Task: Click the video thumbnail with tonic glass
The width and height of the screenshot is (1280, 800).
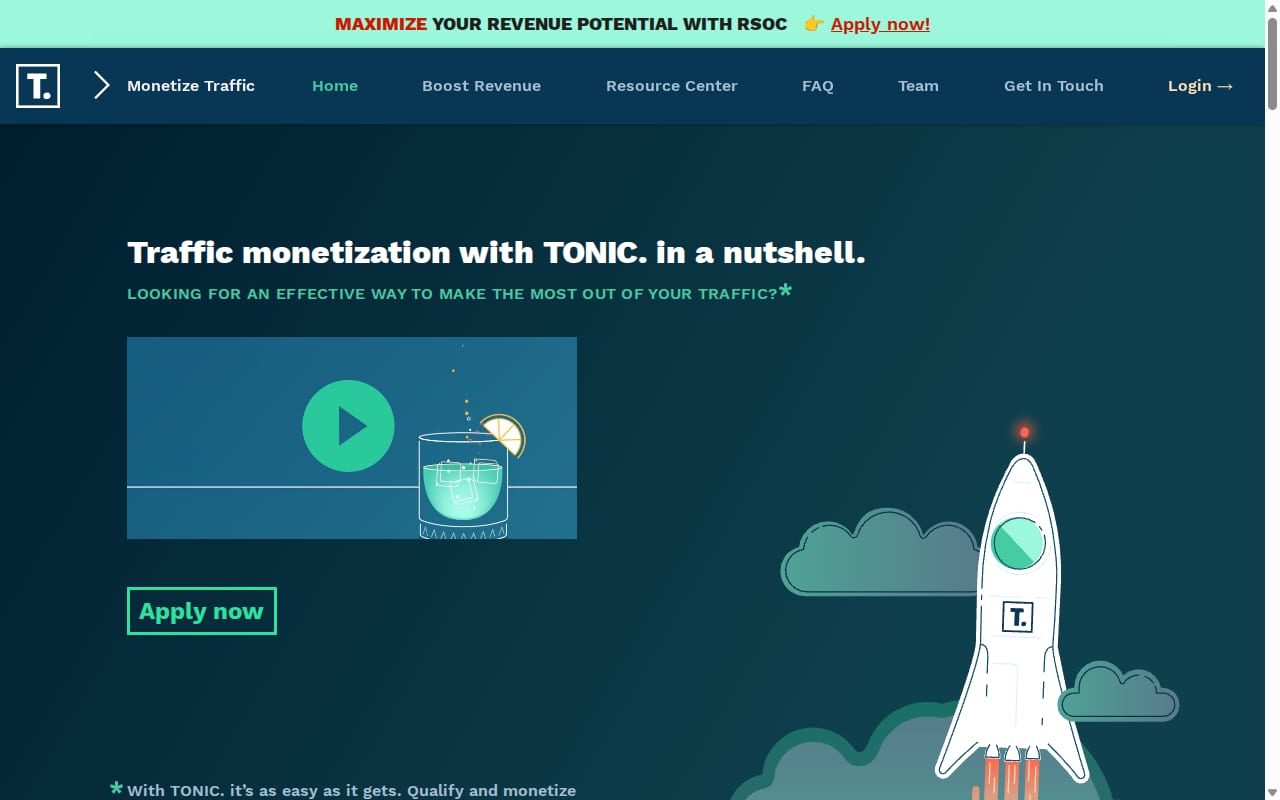Action: 352,438
